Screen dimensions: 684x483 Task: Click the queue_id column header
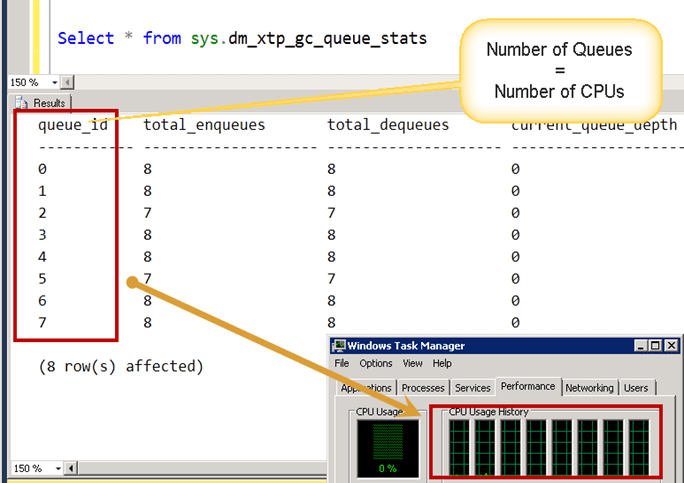pos(72,125)
